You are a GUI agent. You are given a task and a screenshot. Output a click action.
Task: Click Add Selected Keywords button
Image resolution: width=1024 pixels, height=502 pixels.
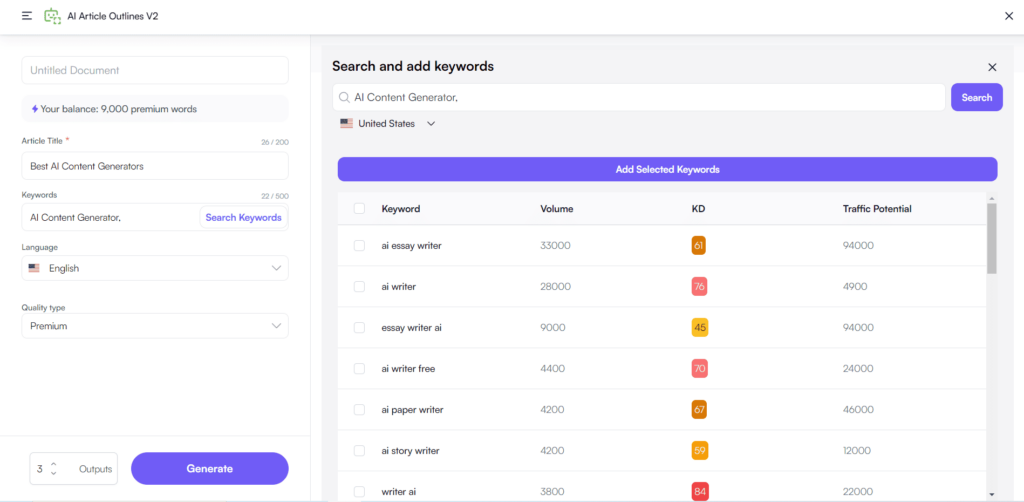667,169
